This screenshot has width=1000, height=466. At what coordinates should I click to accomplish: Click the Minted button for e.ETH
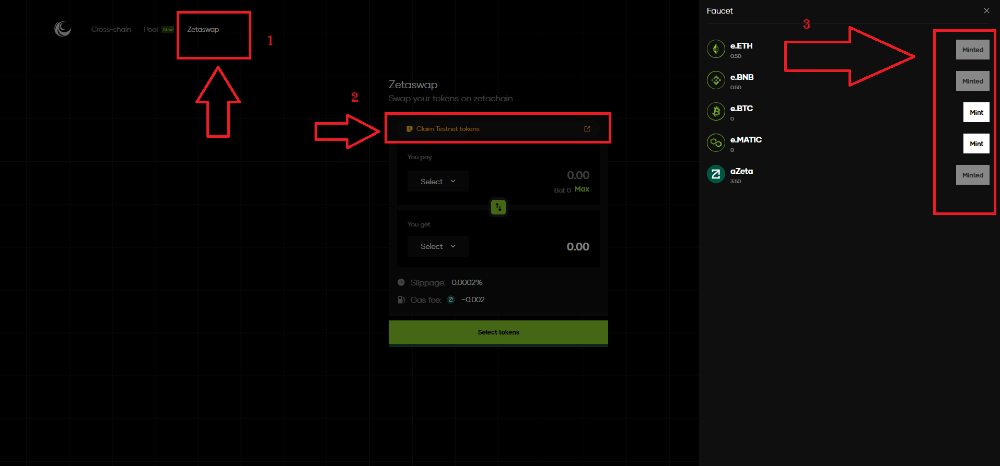point(973,49)
